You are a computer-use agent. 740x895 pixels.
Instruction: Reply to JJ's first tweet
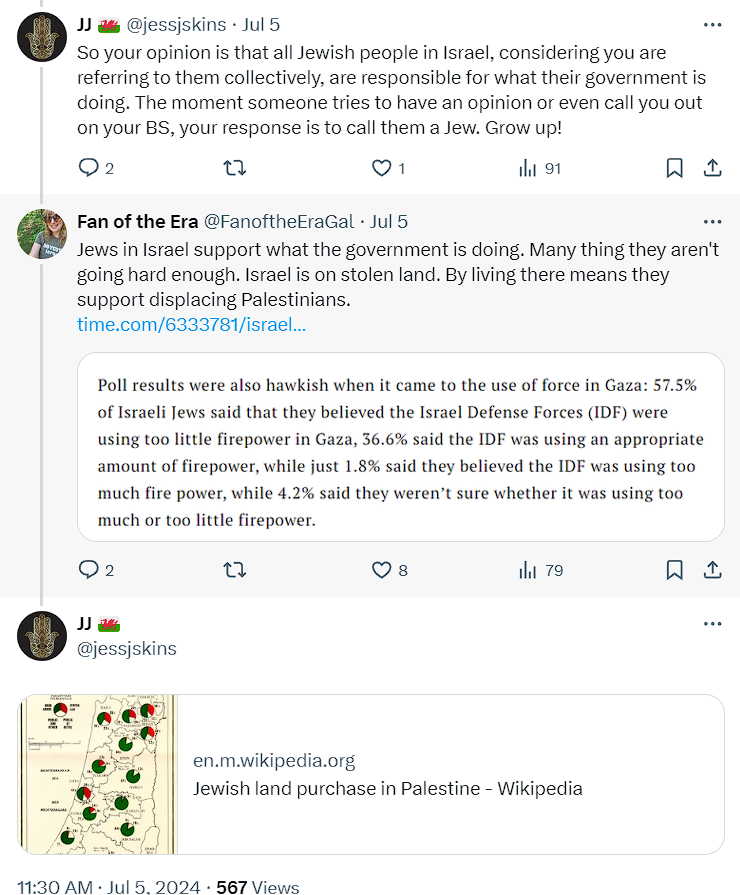tap(89, 168)
